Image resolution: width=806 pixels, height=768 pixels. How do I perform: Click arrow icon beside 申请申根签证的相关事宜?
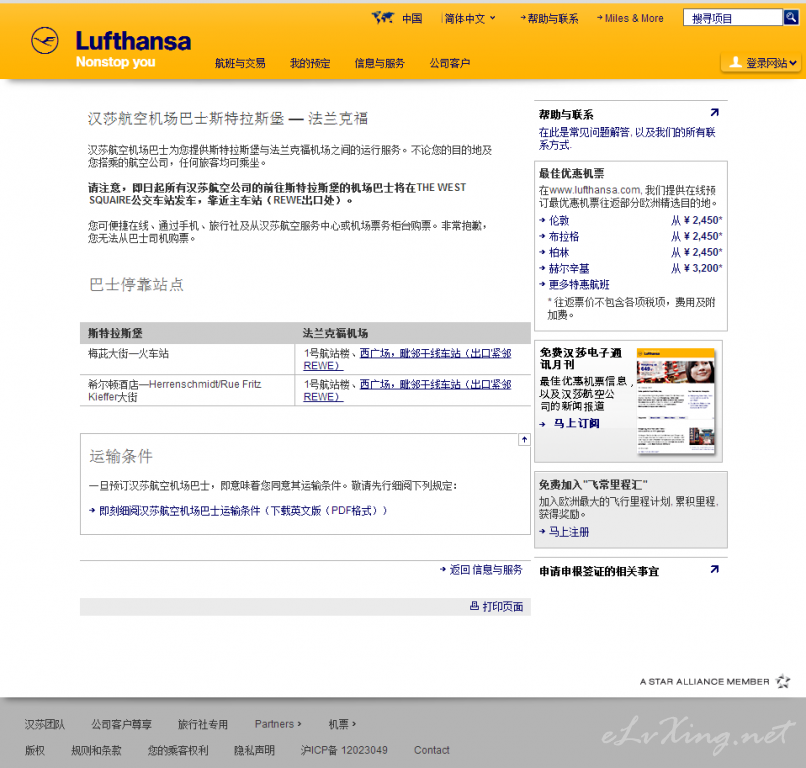coord(715,569)
